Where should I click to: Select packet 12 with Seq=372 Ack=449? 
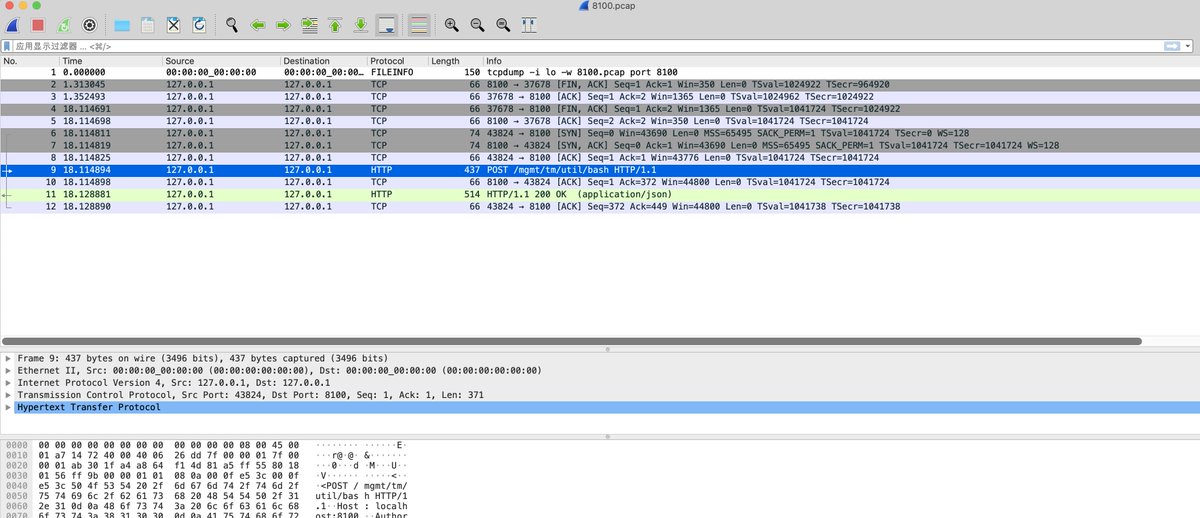tap(600, 206)
